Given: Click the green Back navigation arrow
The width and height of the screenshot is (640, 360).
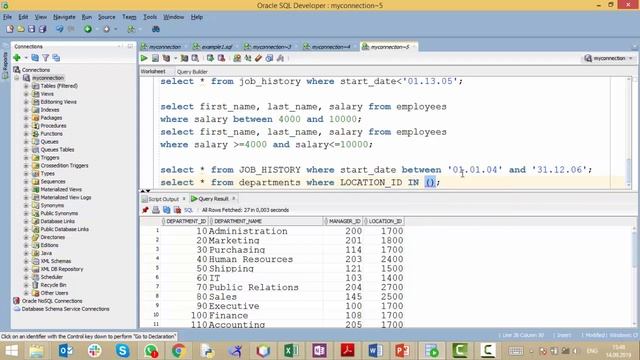Looking at the screenshot, I should [x=88, y=29].
